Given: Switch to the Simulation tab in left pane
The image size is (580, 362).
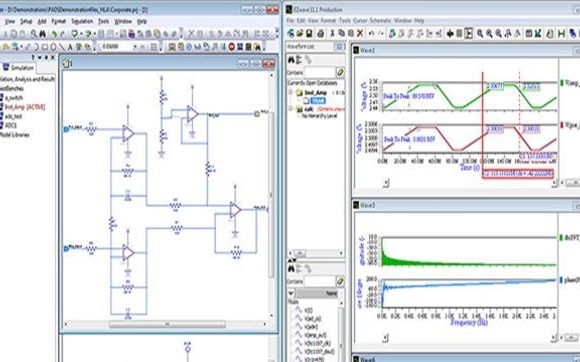Looking at the screenshot, I should (18, 68).
